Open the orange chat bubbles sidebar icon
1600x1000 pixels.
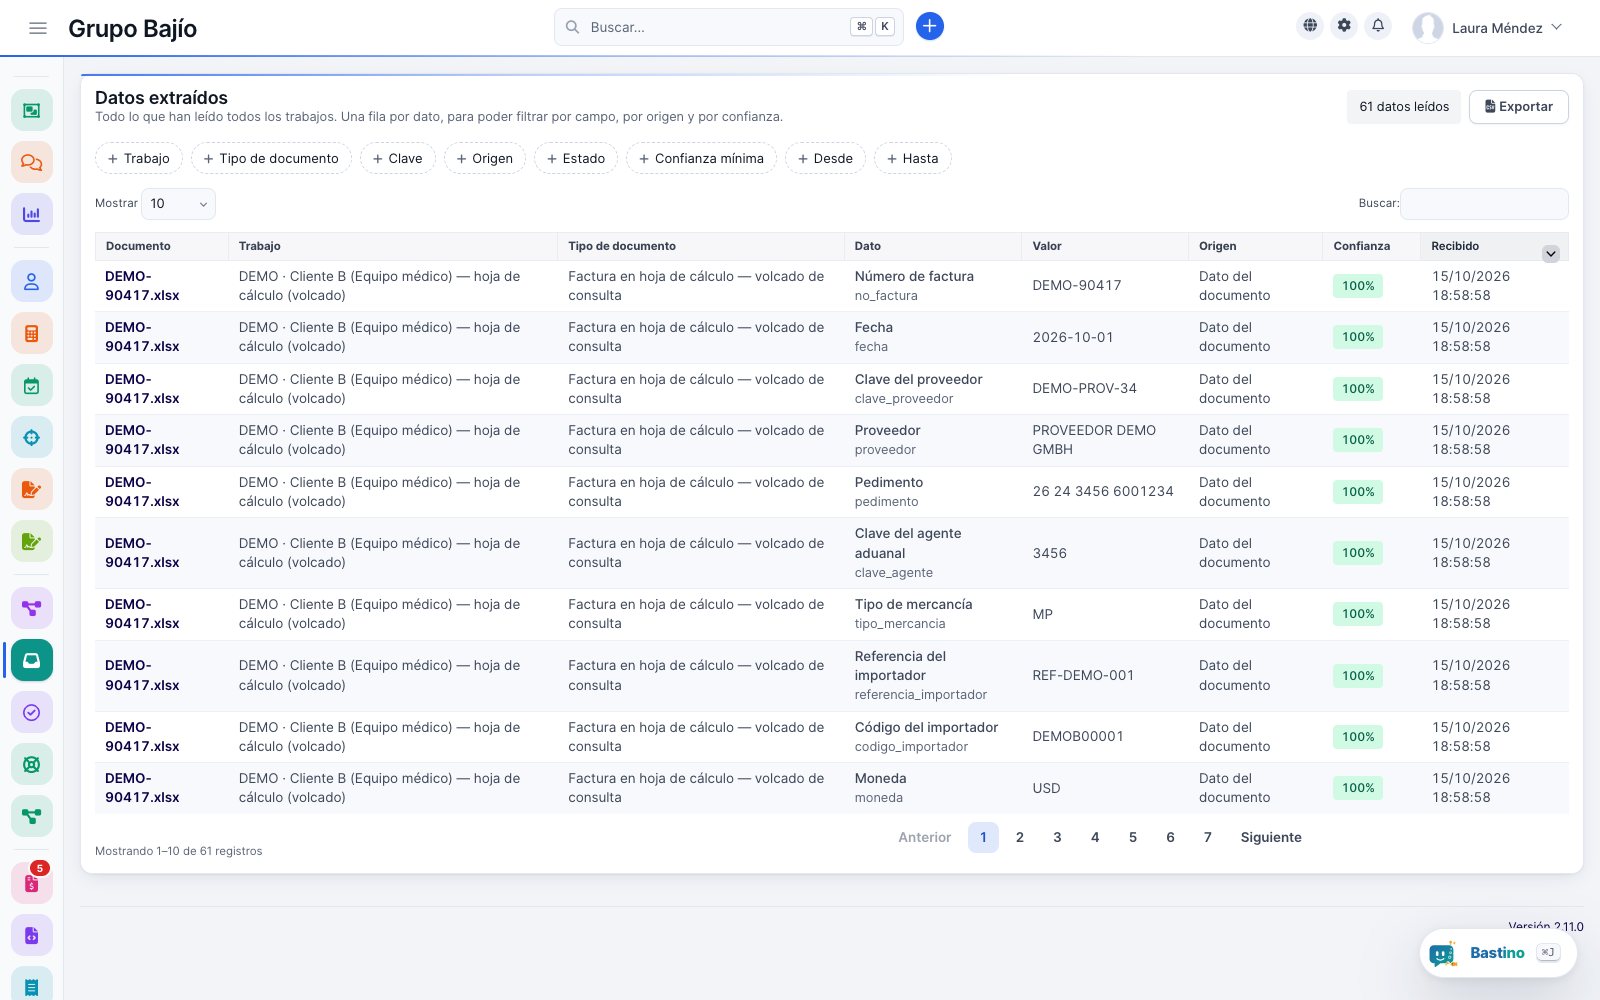point(32,162)
